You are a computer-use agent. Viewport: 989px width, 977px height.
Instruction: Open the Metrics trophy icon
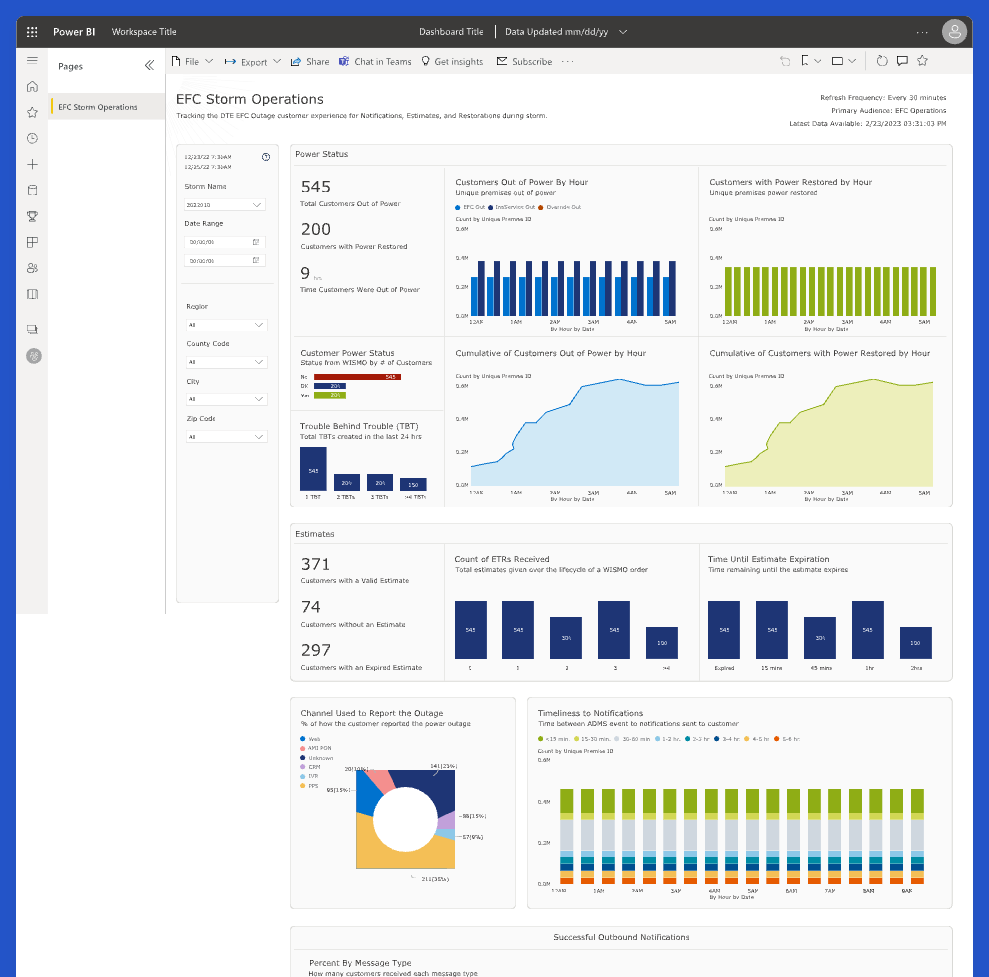pyautogui.click(x=32, y=216)
